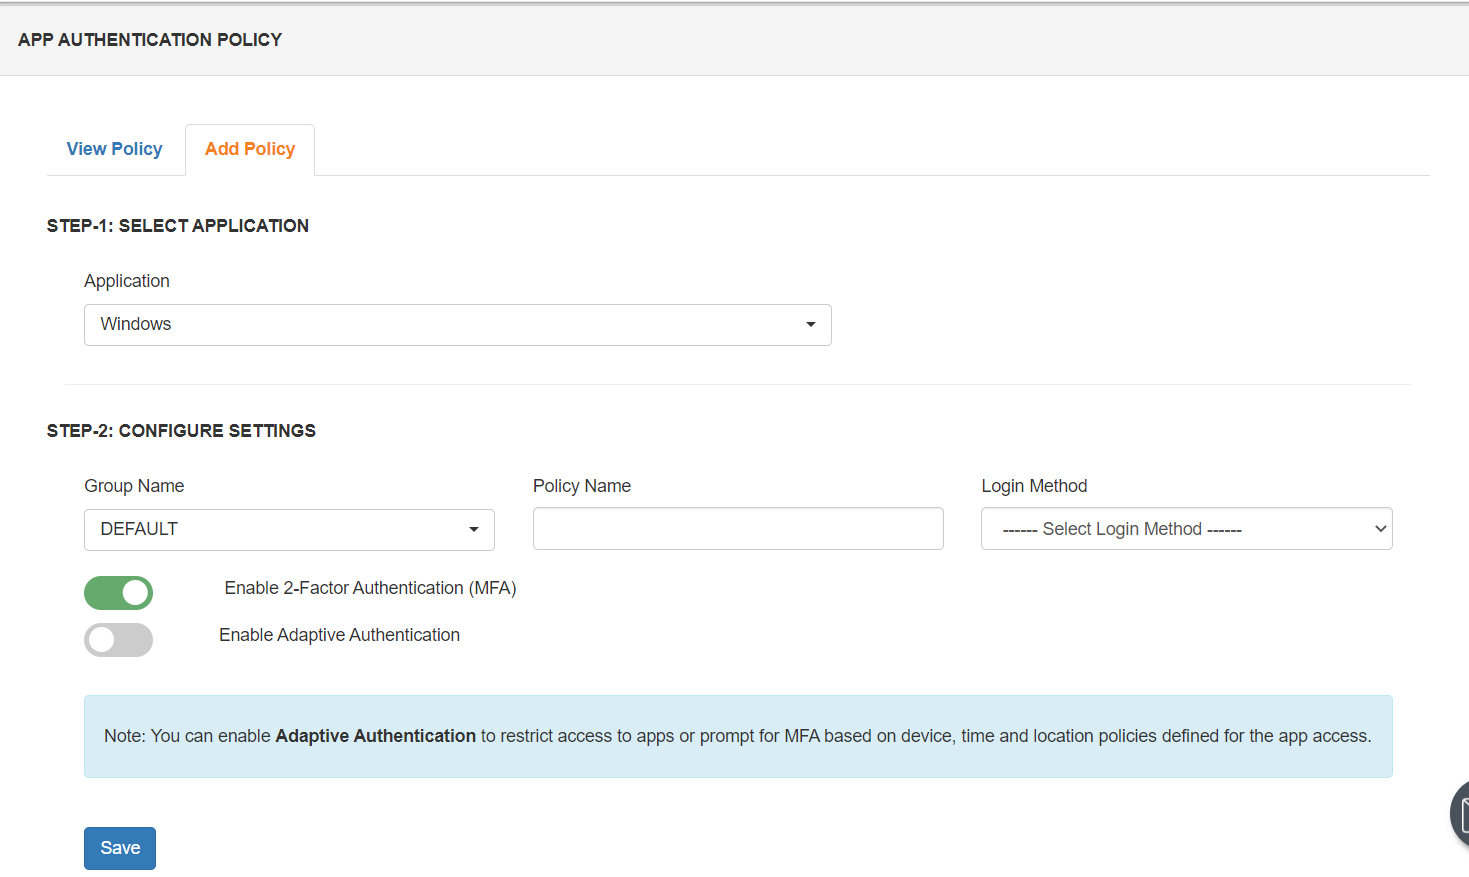Open the Select Login Method dropdown

[1186, 529]
